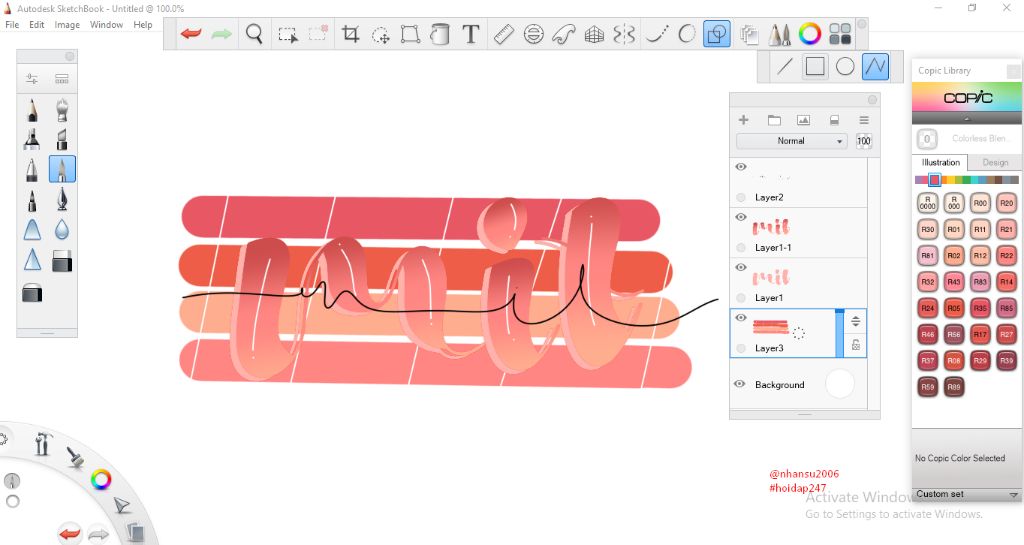Click the Background layer color circle
This screenshot has height=545, width=1024.
pos(840,384)
